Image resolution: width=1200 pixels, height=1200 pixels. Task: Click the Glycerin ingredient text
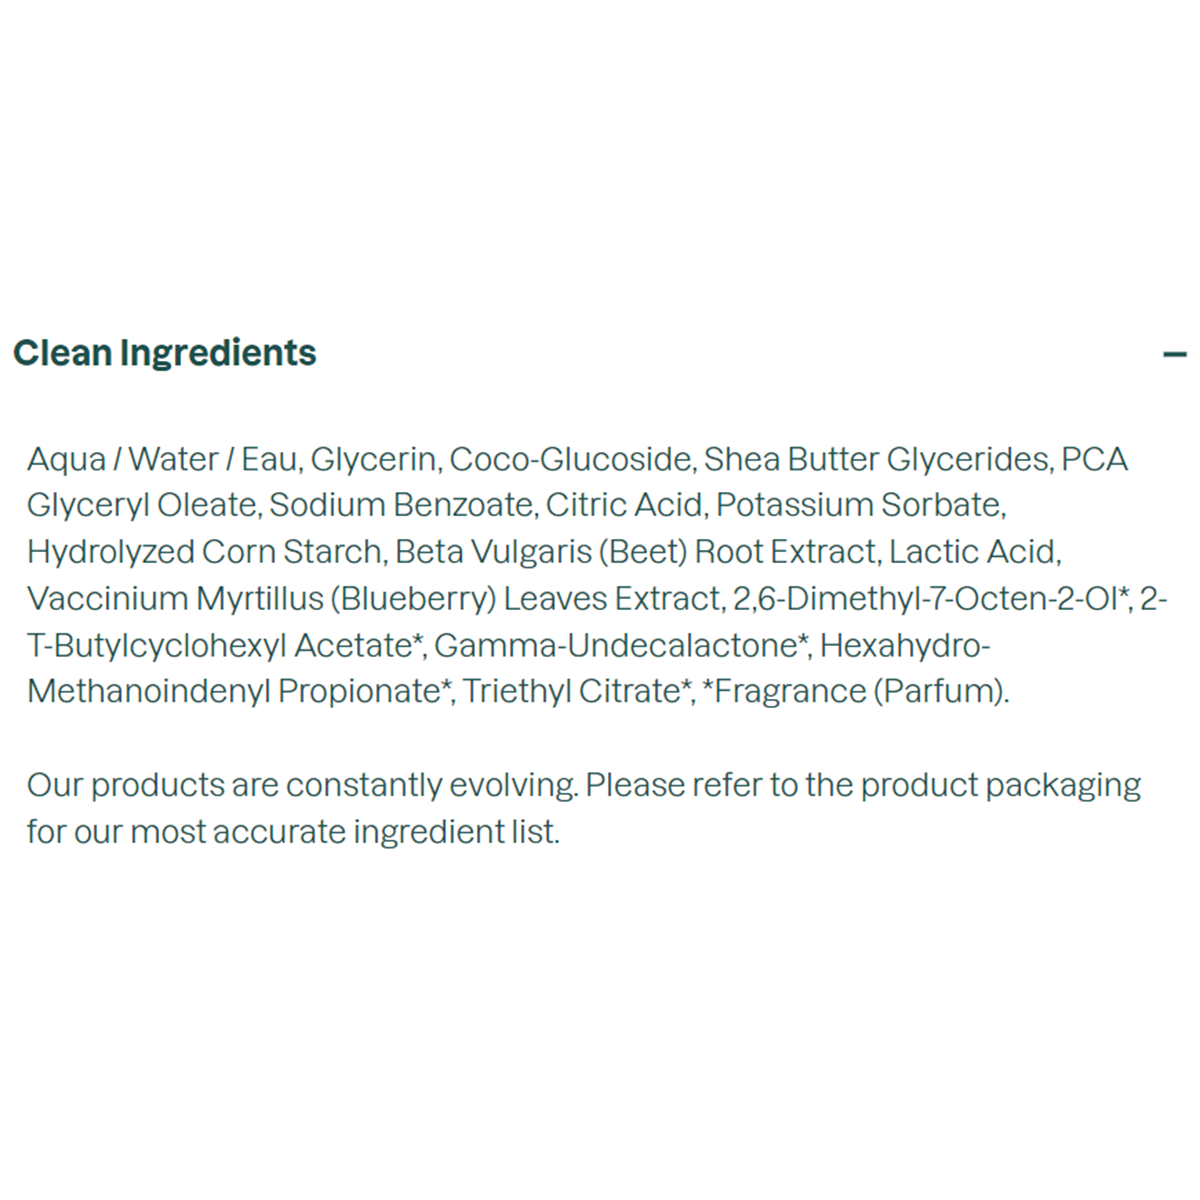click(373, 459)
